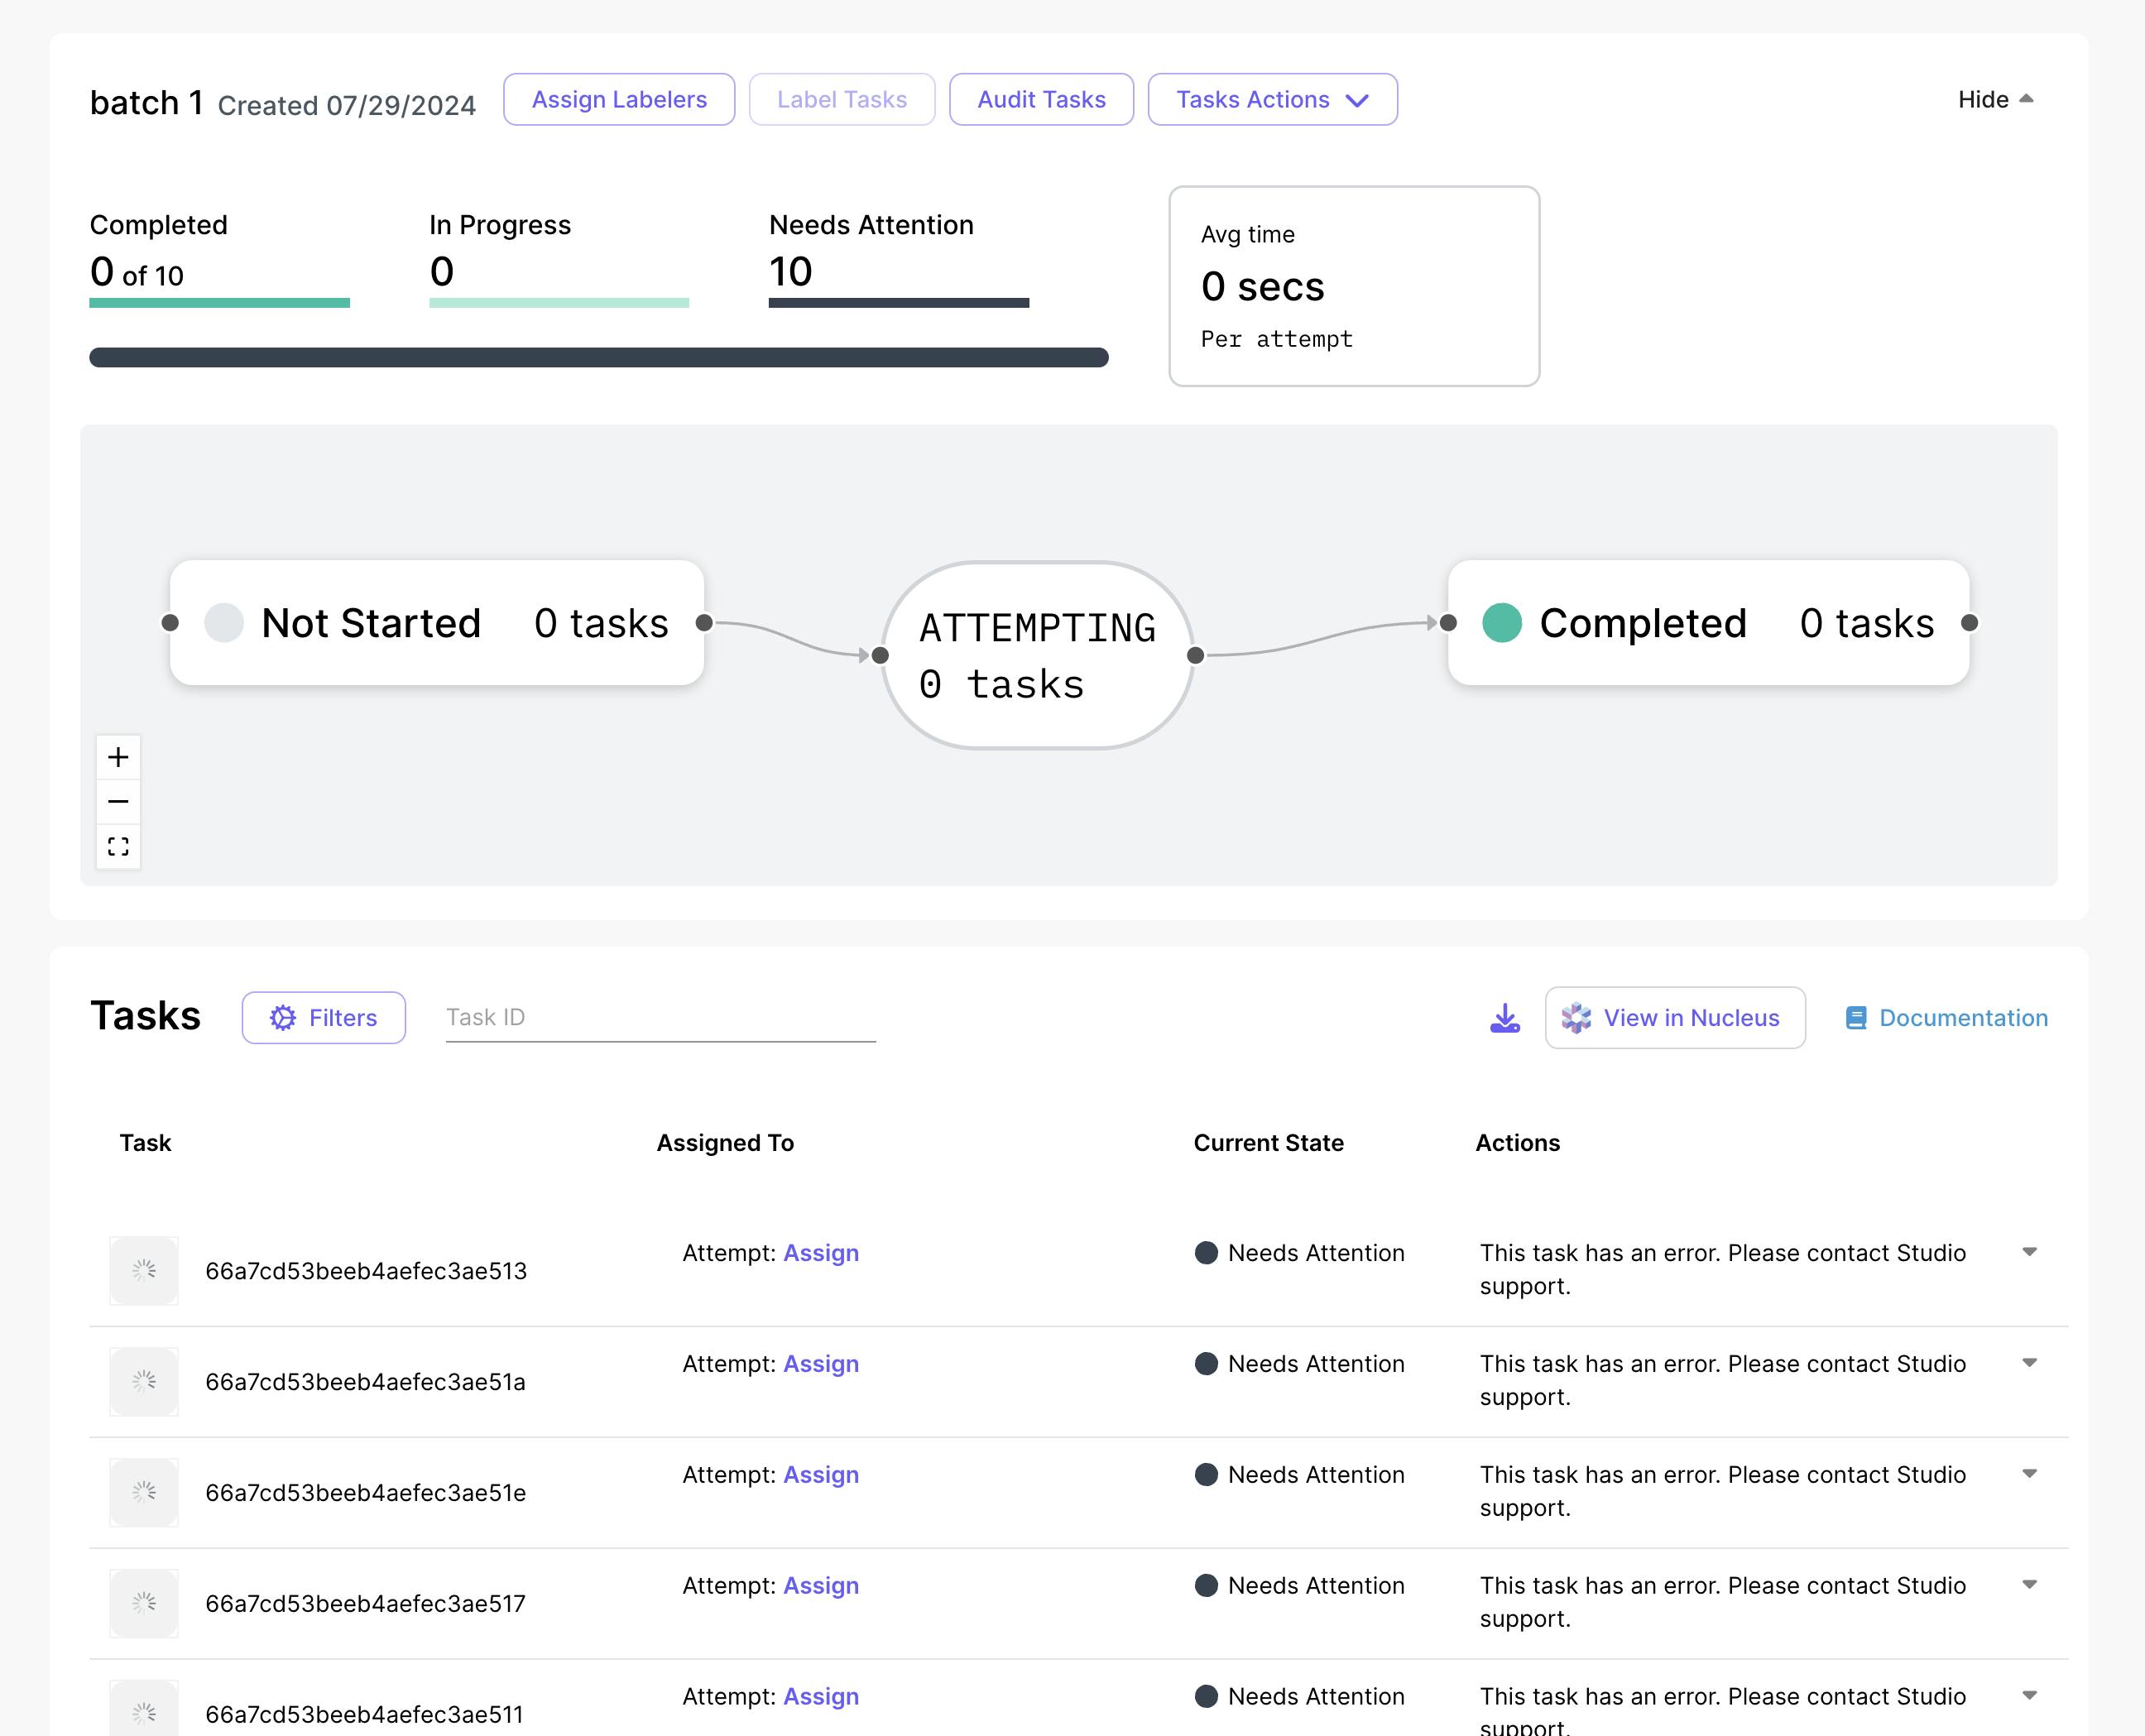Click the fit-view icon in flow diagram
2145x1736 pixels.
pyautogui.click(x=118, y=847)
